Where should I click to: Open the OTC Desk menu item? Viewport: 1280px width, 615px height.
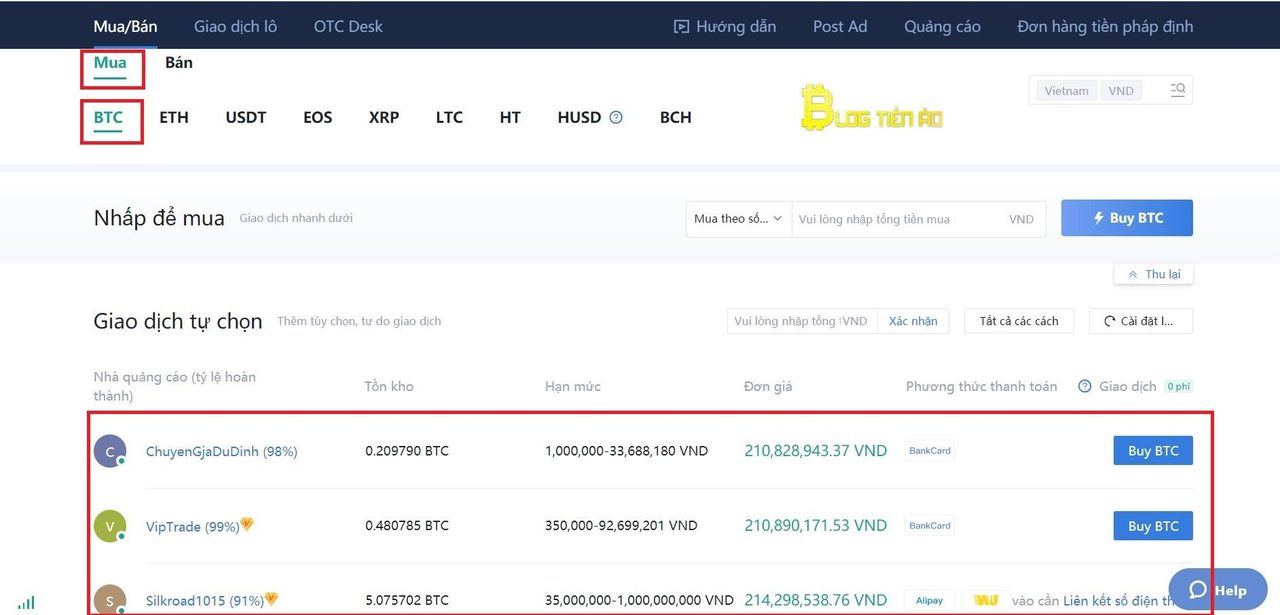[x=348, y=27]
